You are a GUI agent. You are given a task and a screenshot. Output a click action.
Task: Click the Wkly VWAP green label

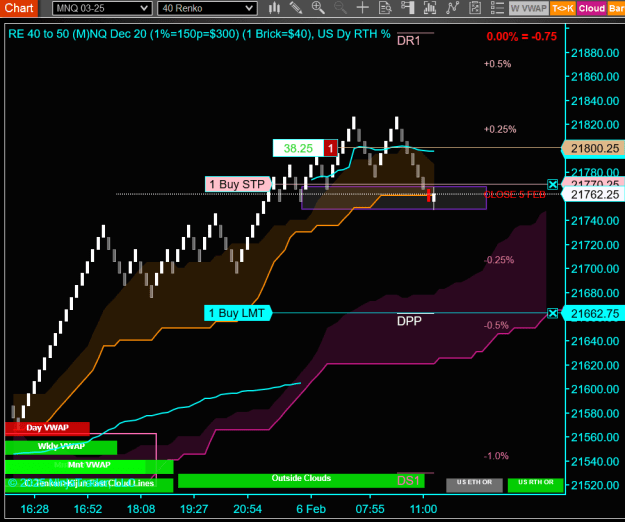(x=61, y=447)
